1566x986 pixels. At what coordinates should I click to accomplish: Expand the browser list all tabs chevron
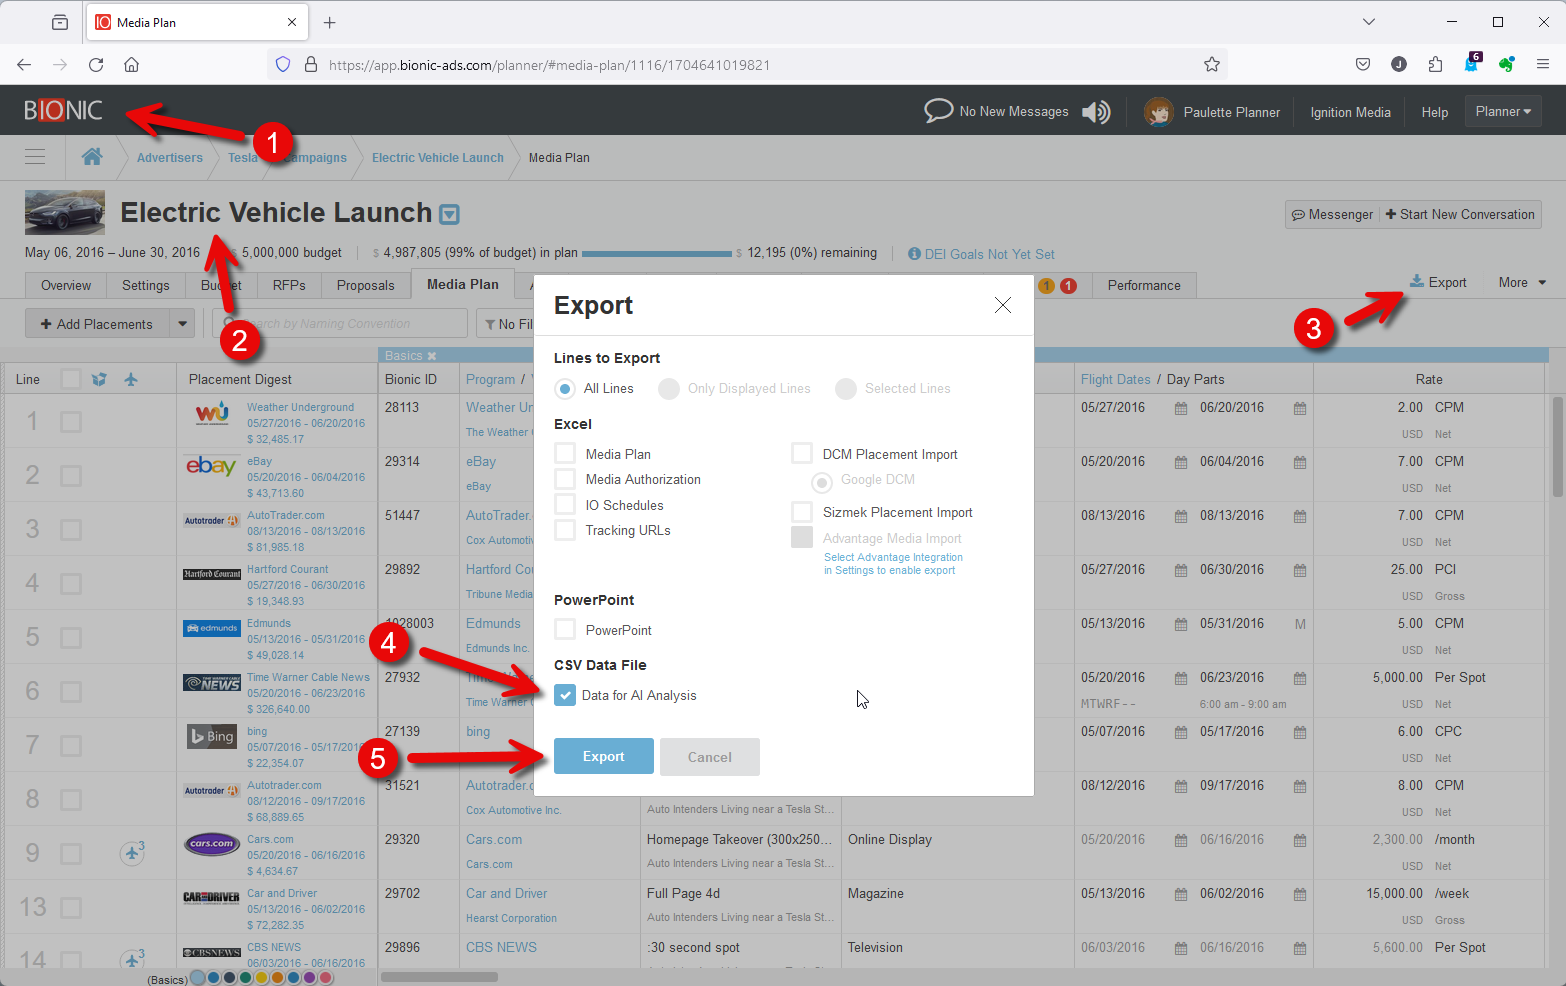[1369, 22]
